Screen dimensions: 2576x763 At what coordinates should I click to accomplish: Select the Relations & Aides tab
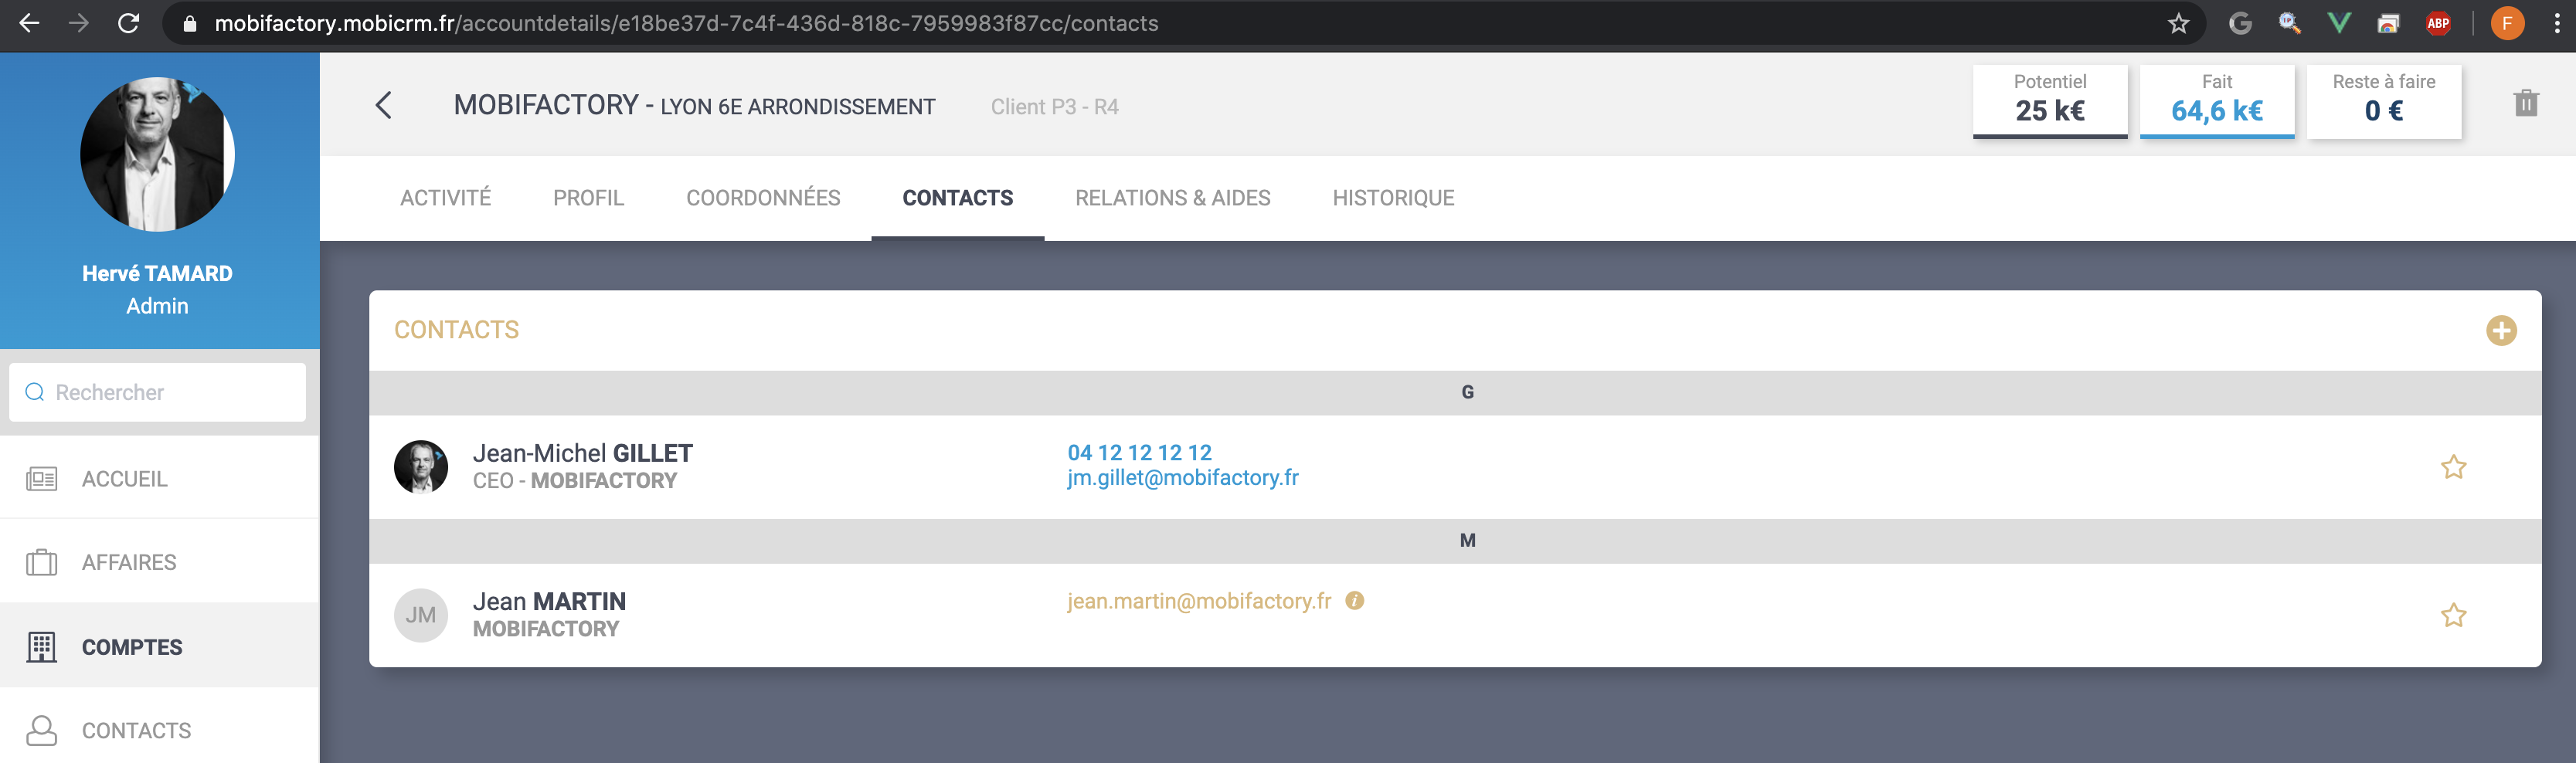1172,198
